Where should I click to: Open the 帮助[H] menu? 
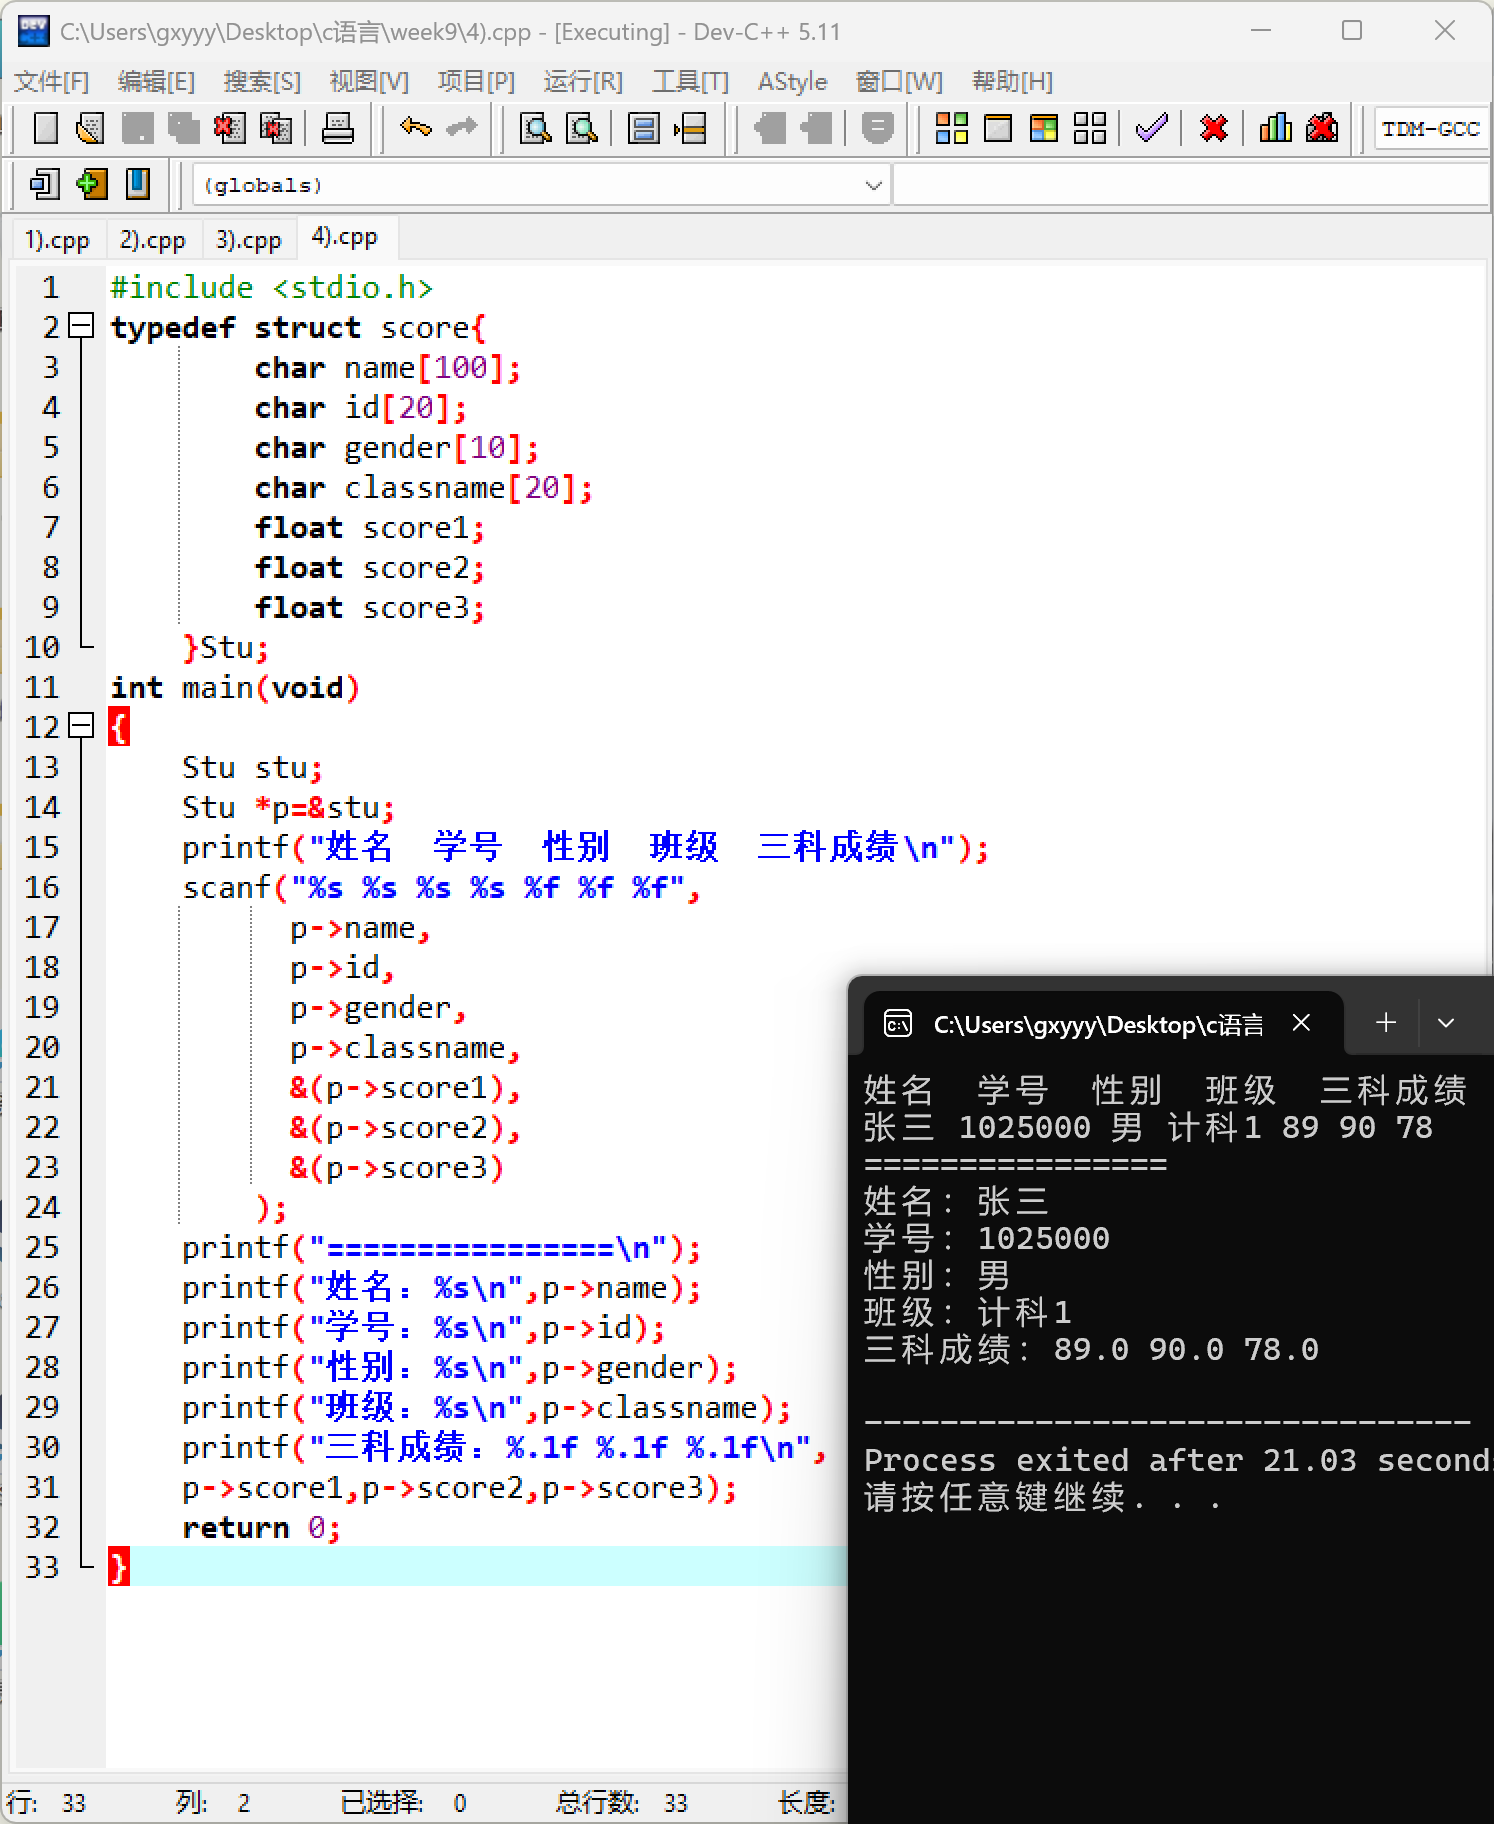coord(1012,81)
